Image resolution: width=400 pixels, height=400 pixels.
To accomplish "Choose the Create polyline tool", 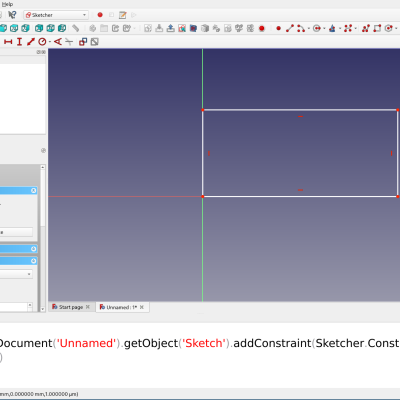I will coord(366,28).
